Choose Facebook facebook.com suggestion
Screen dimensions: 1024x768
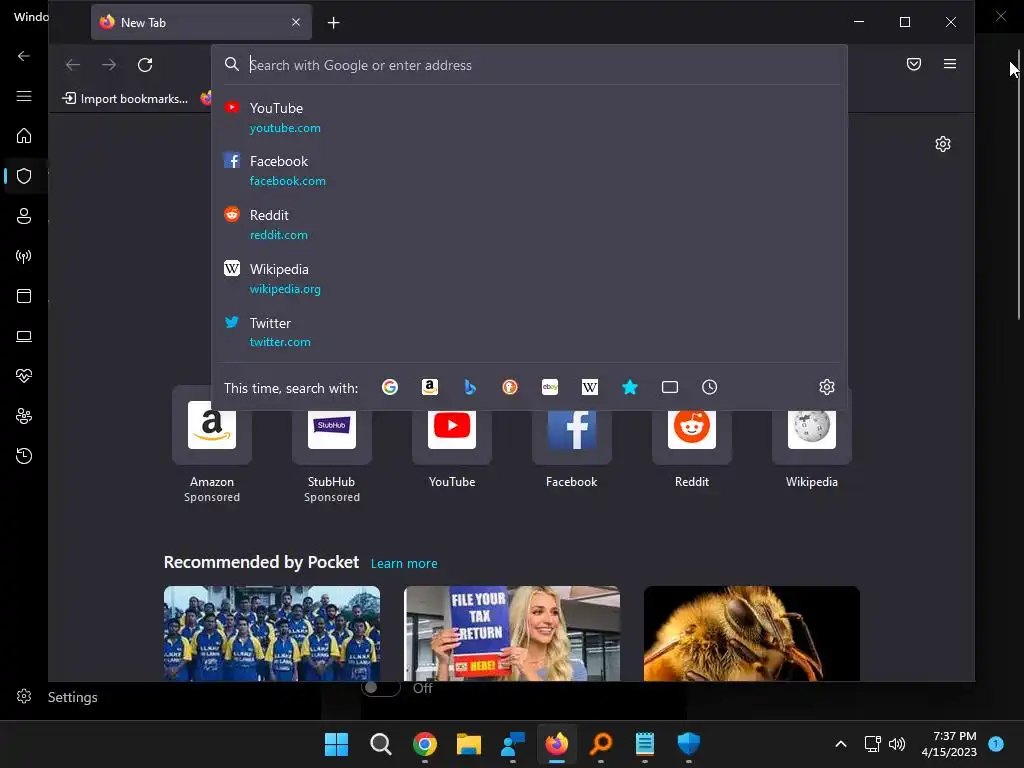530,170
